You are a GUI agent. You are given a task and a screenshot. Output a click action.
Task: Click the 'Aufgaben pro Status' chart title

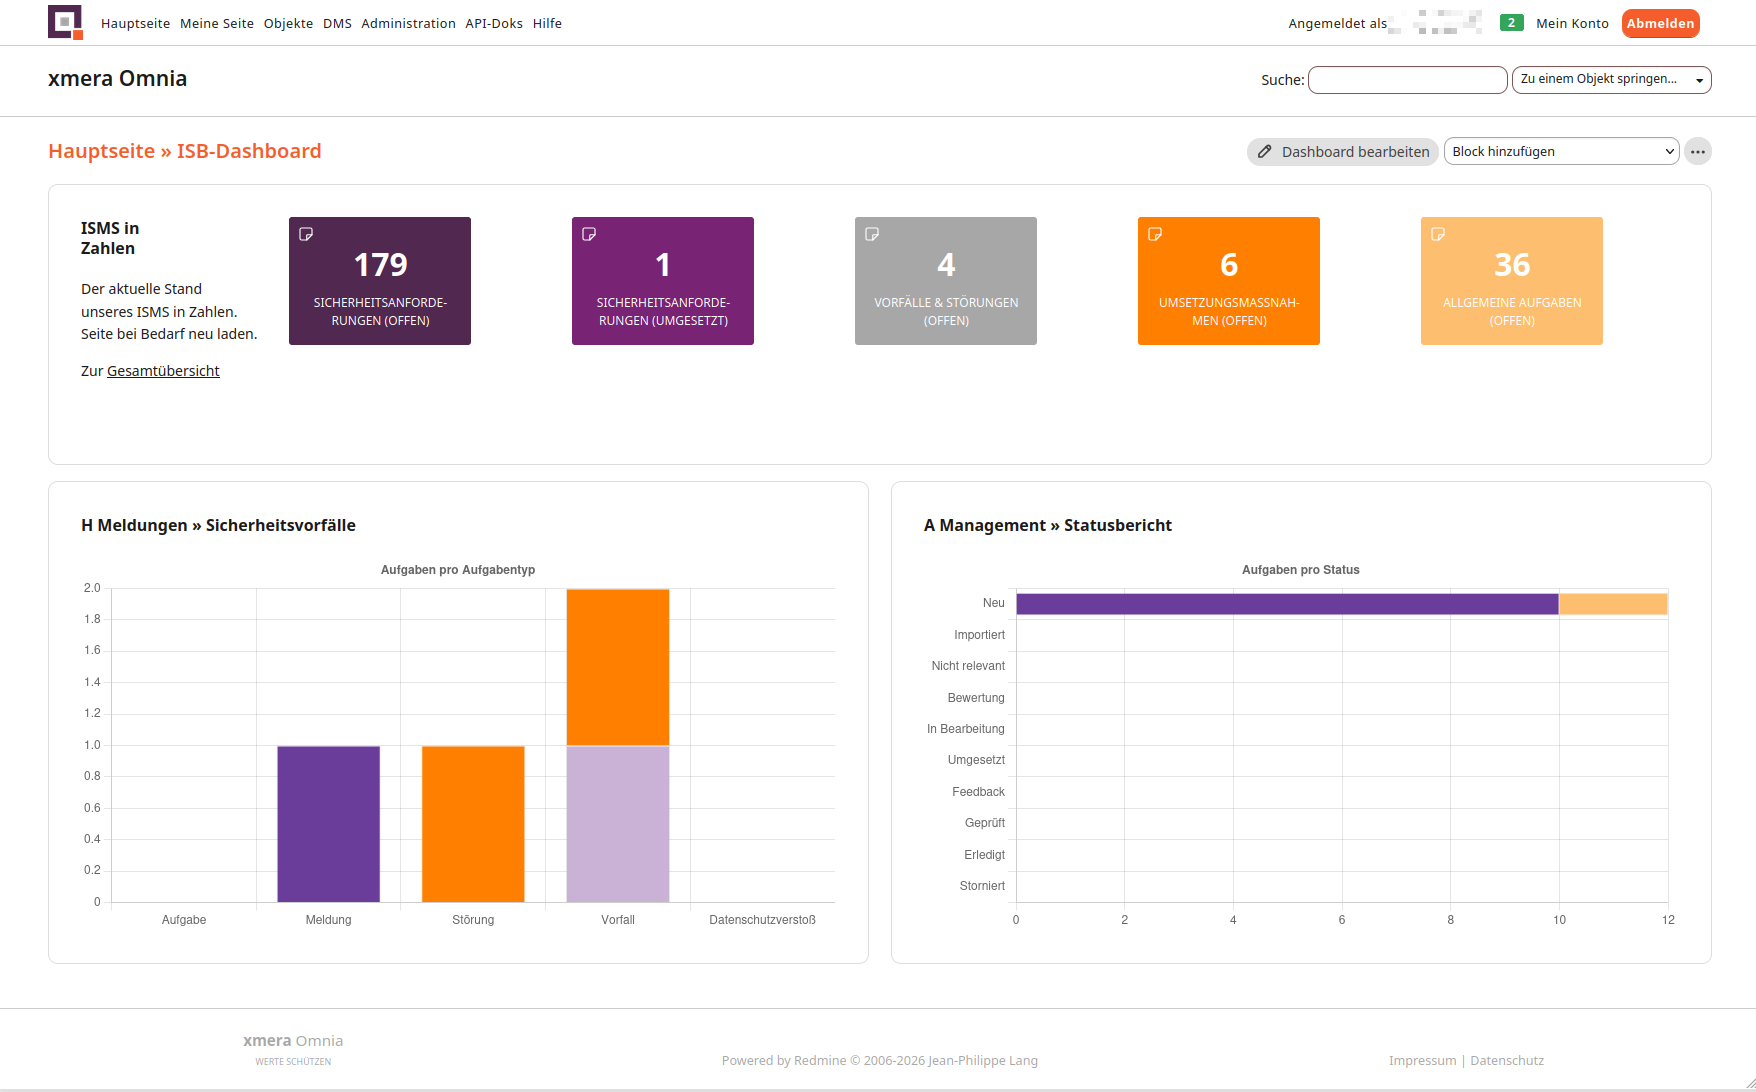point(1301,570)
